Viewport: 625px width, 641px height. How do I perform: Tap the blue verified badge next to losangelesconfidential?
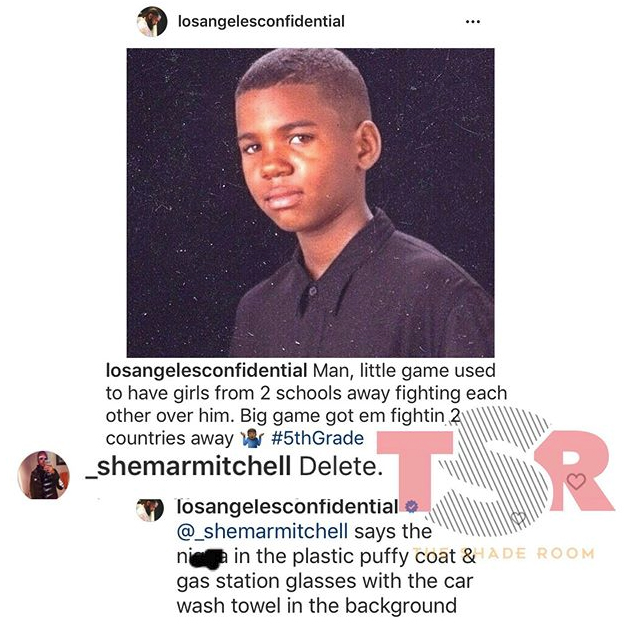point(412,507)
